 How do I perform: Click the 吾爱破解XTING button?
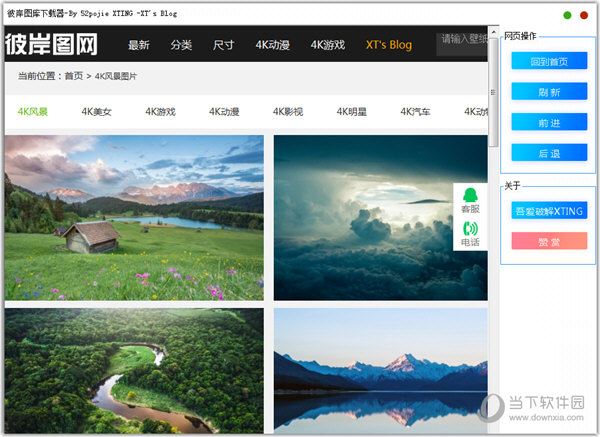point(549,211)
